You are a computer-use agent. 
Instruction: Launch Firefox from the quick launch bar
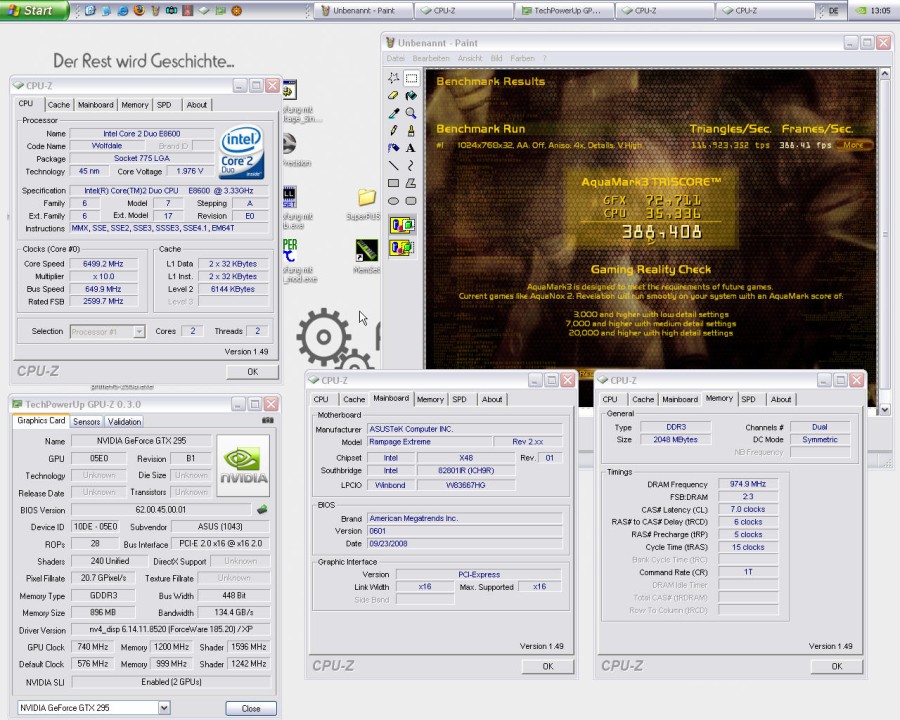pyautogui.click(x=139, y=10)
